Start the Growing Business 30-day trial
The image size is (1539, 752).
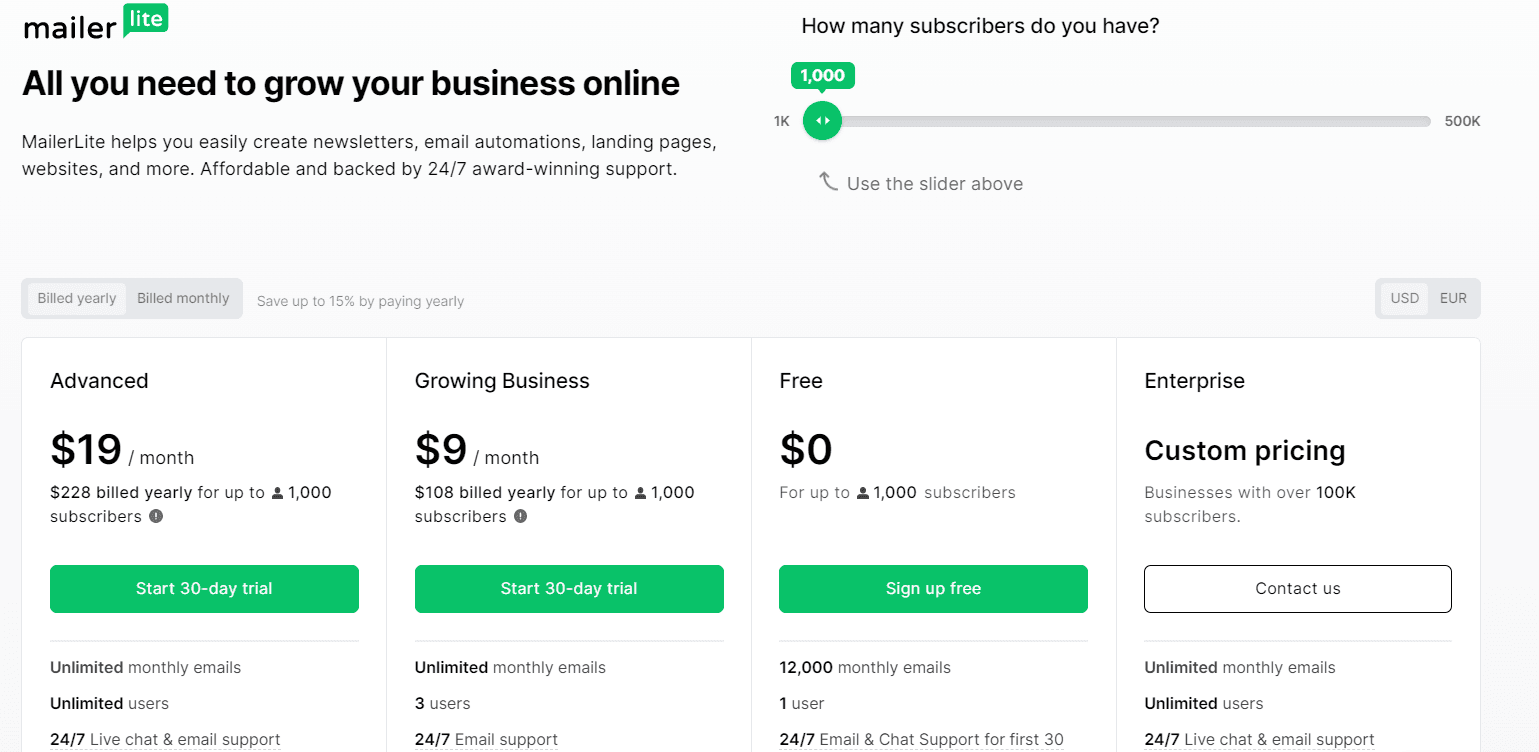tap(568, 588)
